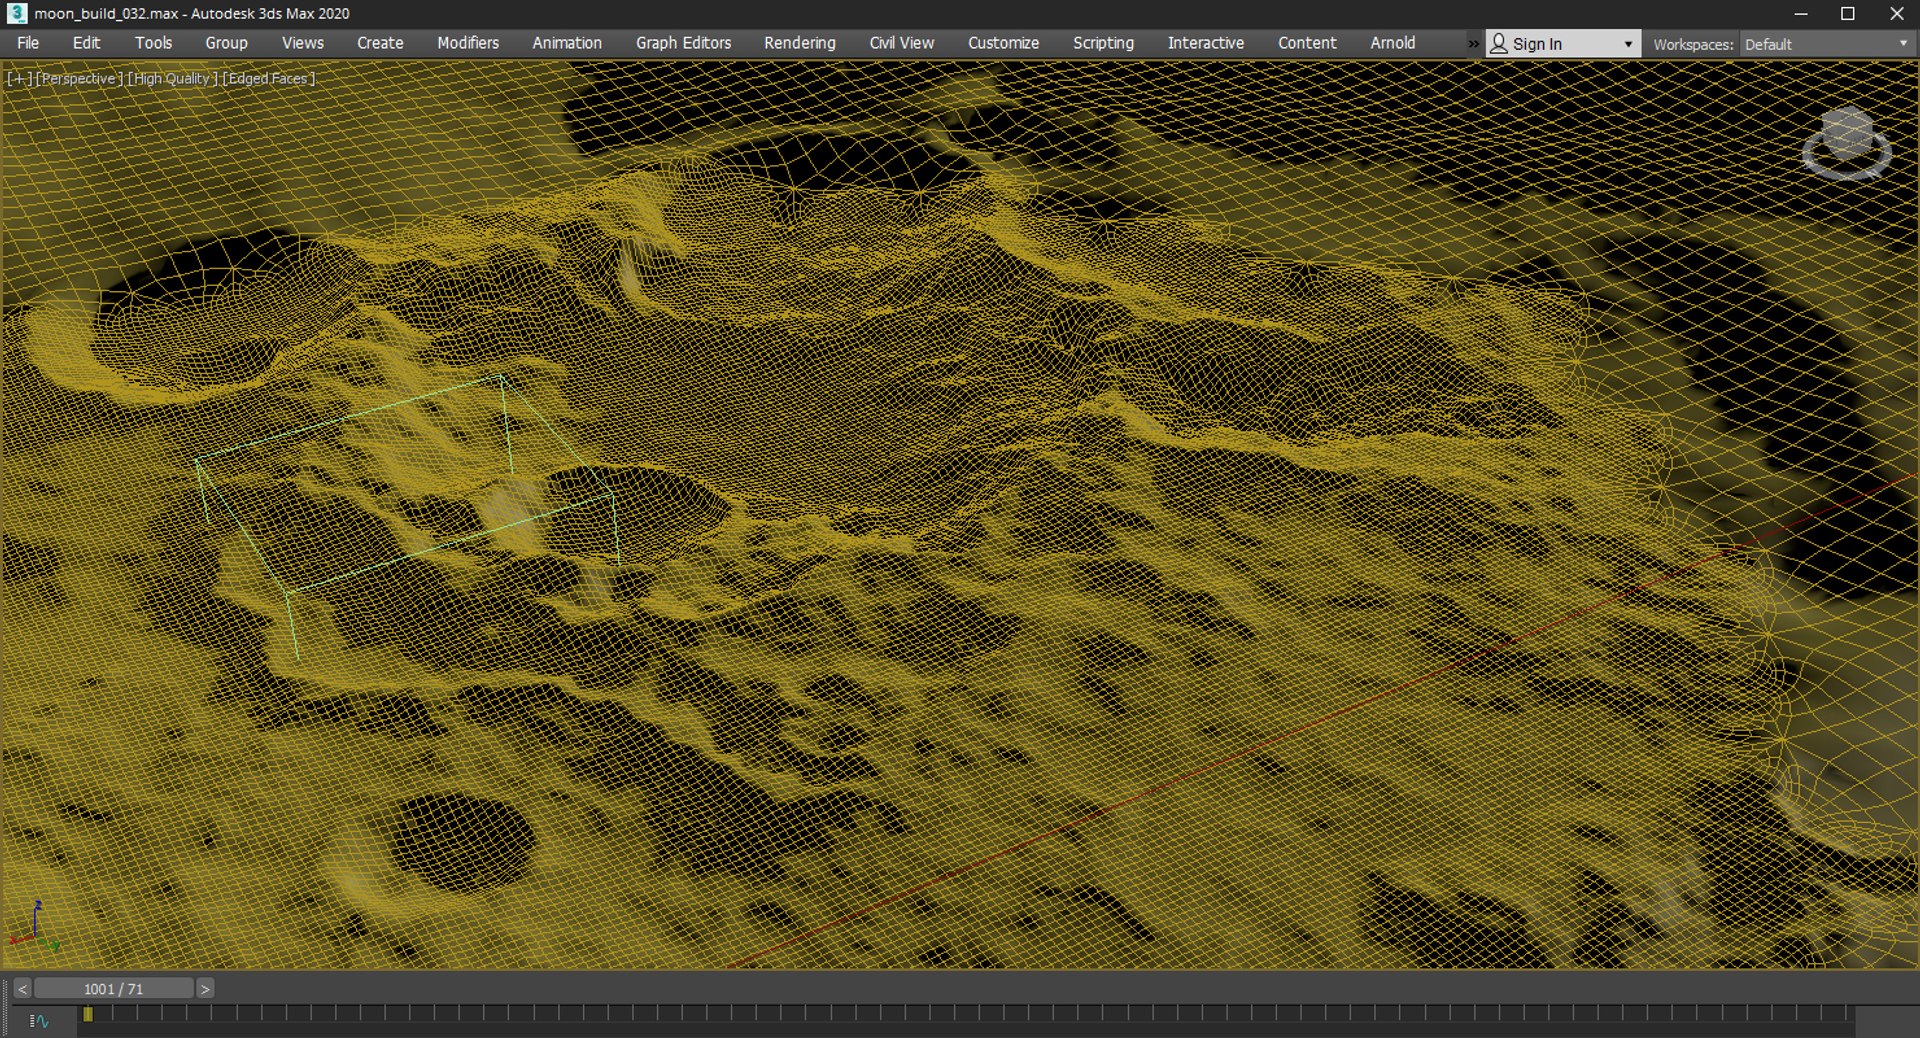1920x1038 pixels.
Task: Open the Content menu
Action: (x=1306, y=43)
